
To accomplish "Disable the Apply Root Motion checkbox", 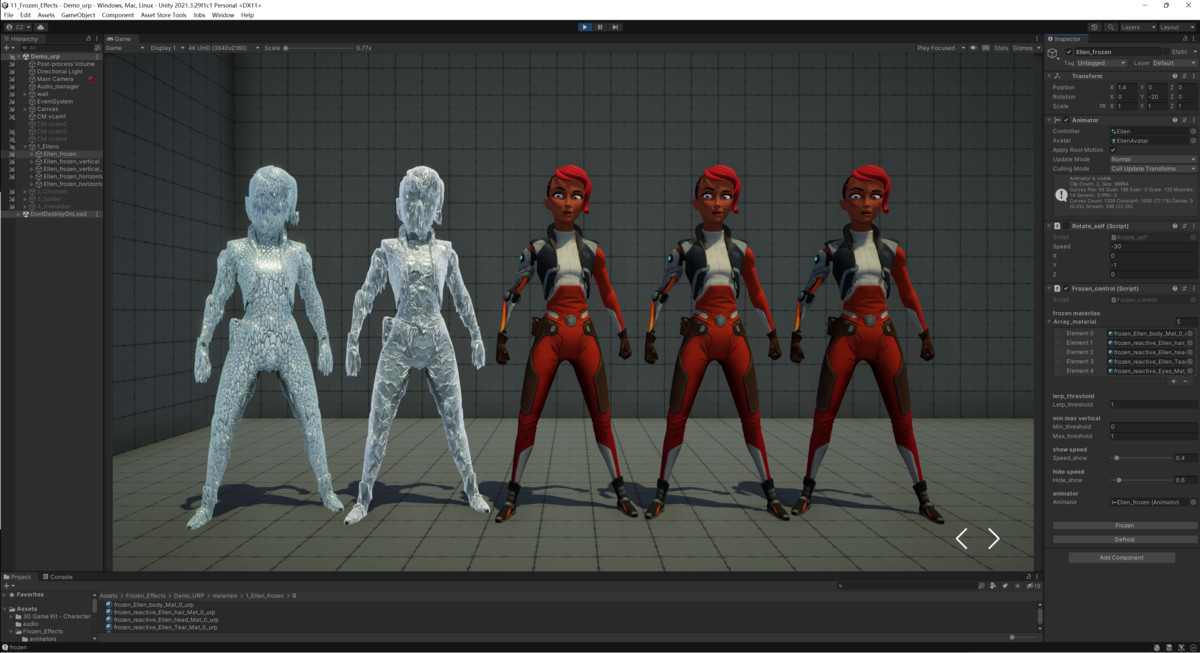I will click(1113, 150).
